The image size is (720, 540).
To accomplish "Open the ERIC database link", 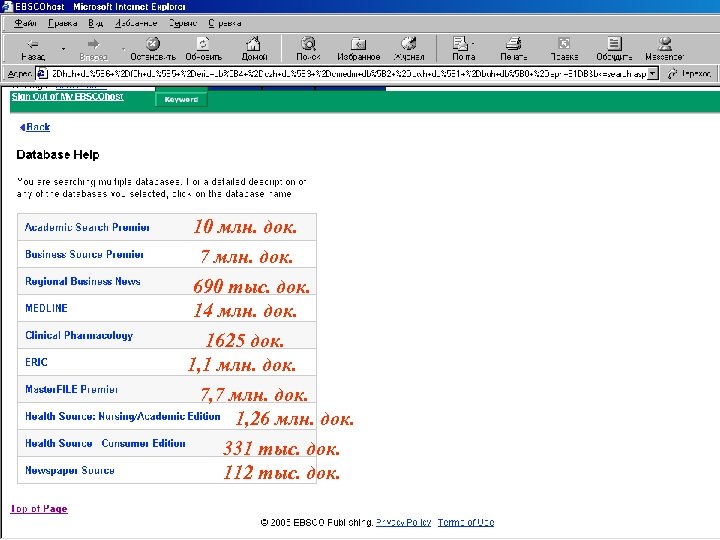I will (36, 362).
